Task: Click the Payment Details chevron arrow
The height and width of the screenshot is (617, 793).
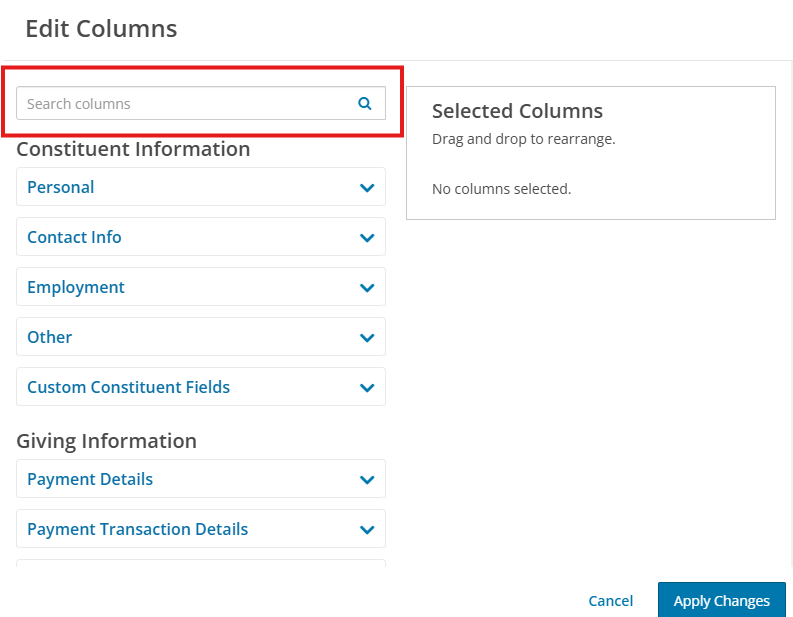Action: [367, 480]
